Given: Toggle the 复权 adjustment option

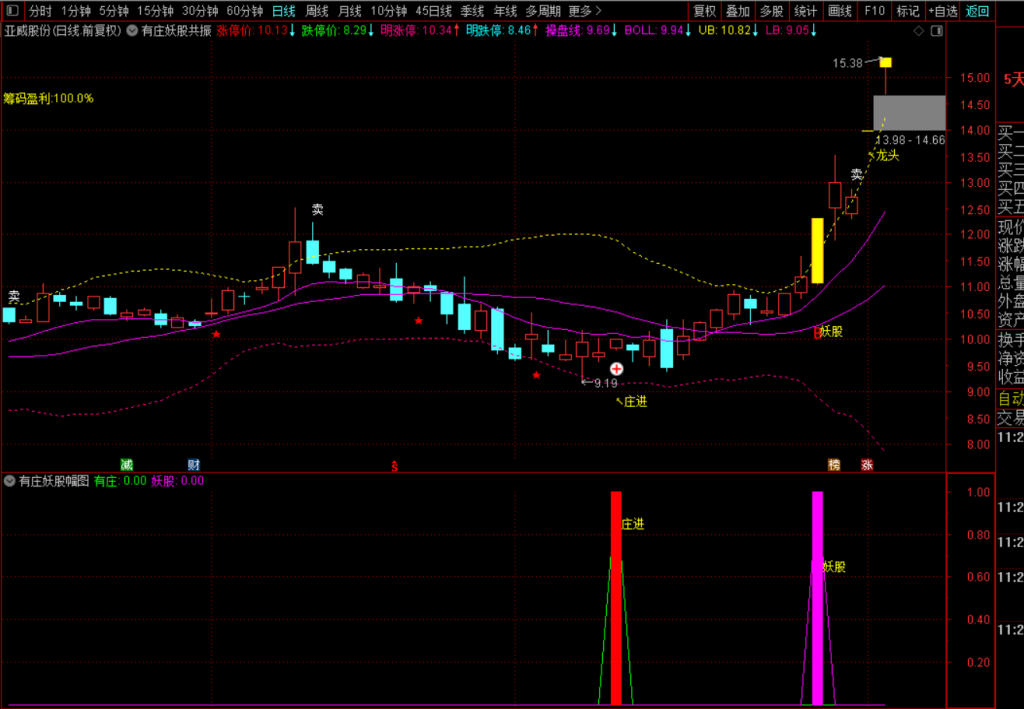Looking at the screenshot, I should (x=704, y=11).
